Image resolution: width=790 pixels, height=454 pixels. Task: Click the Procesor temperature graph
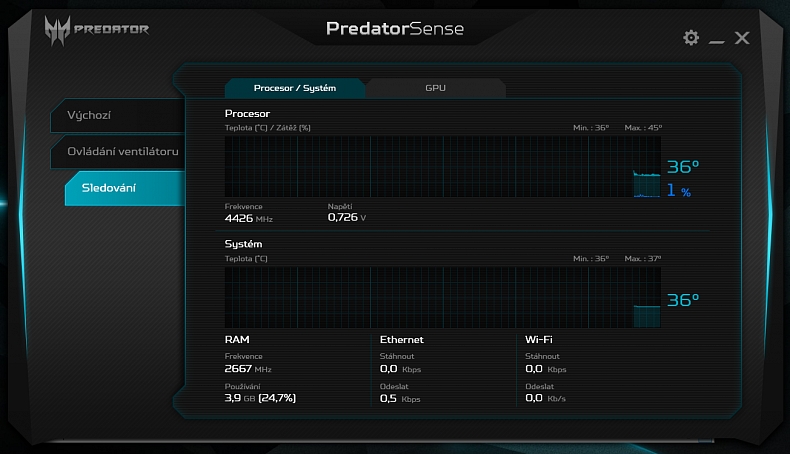[x=442, y=167]
